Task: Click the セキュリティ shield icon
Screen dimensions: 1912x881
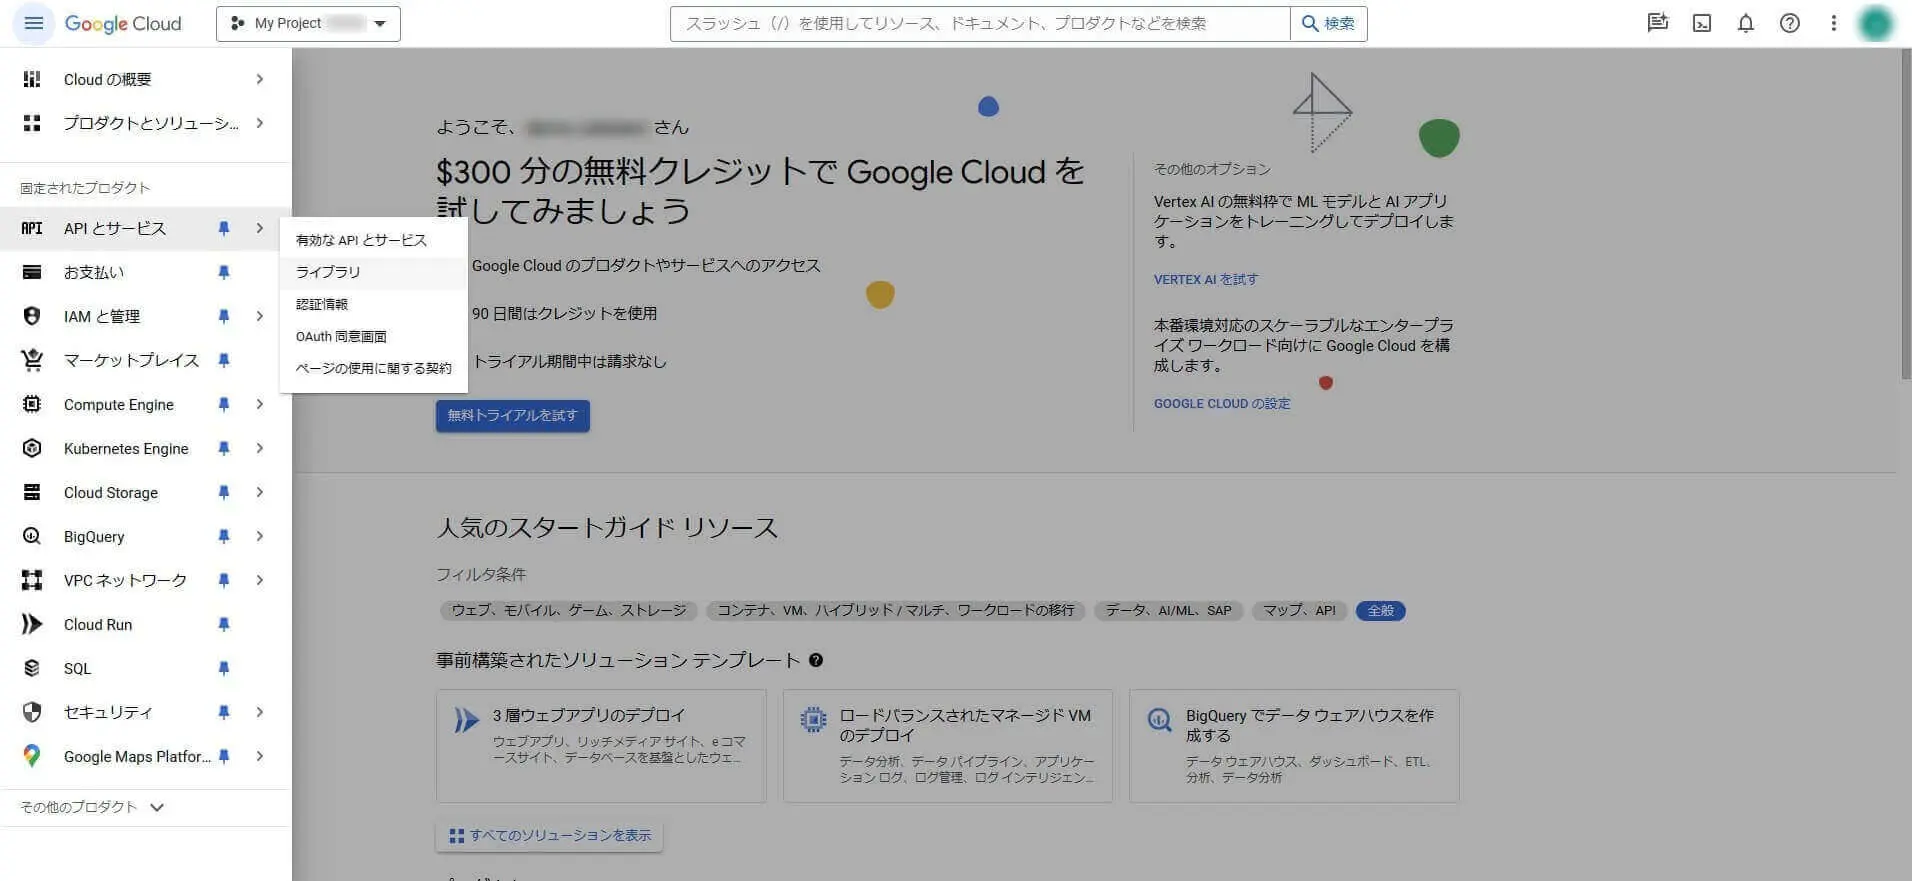Action: 32,712
